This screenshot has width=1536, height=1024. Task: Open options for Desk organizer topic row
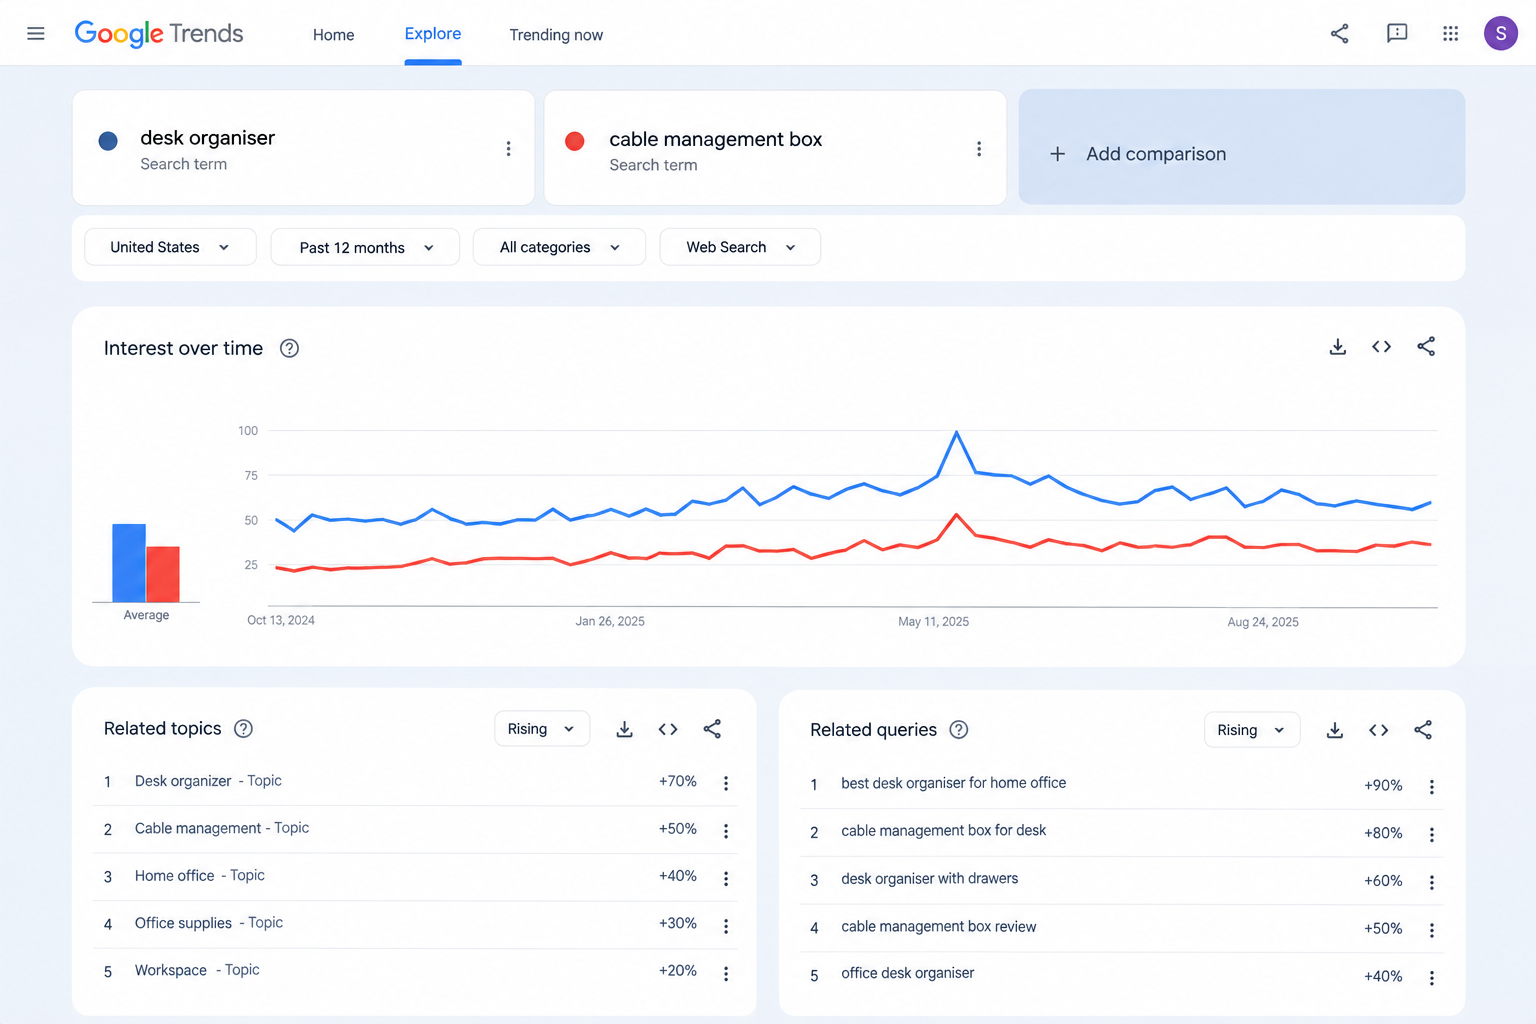click(726, 783)
